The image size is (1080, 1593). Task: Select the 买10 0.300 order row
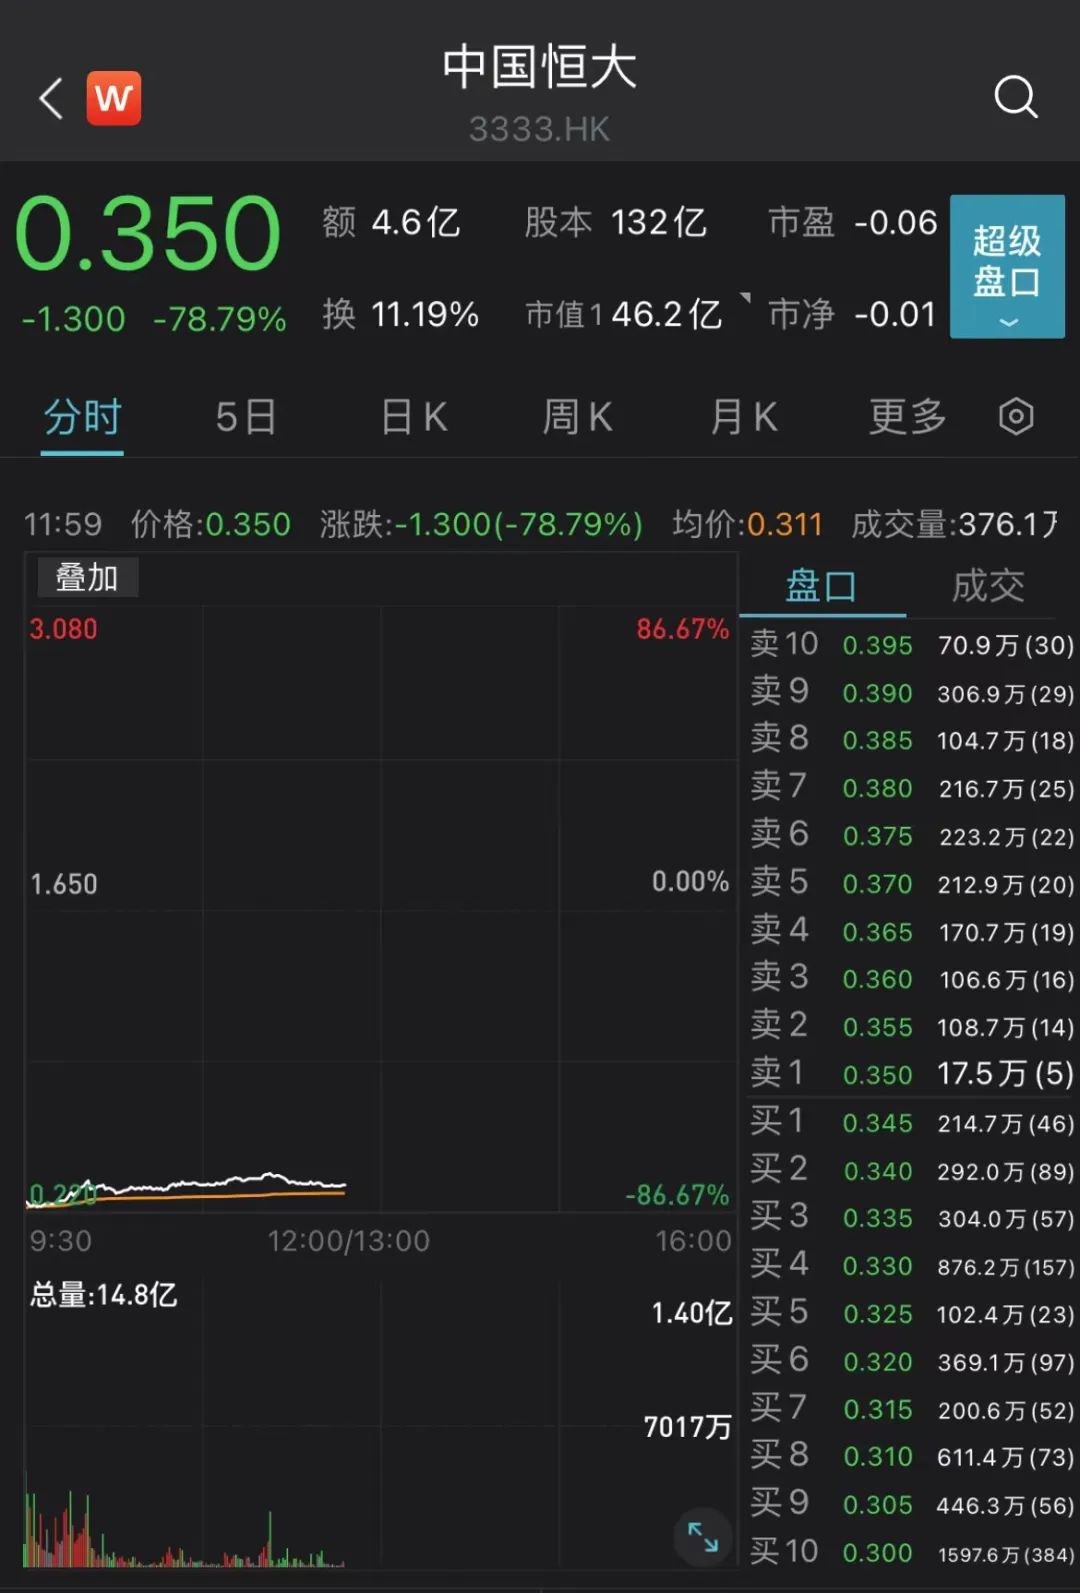point(912,1552)
